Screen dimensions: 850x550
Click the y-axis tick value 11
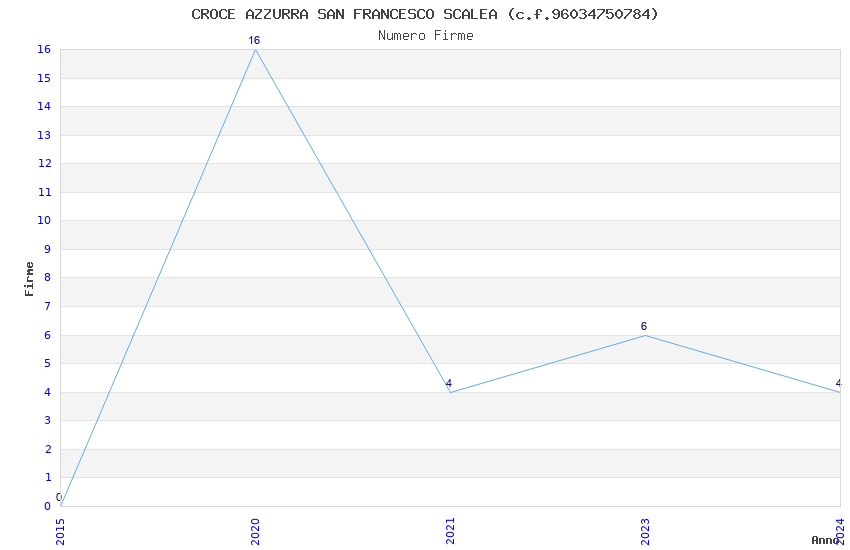[44, 192]
